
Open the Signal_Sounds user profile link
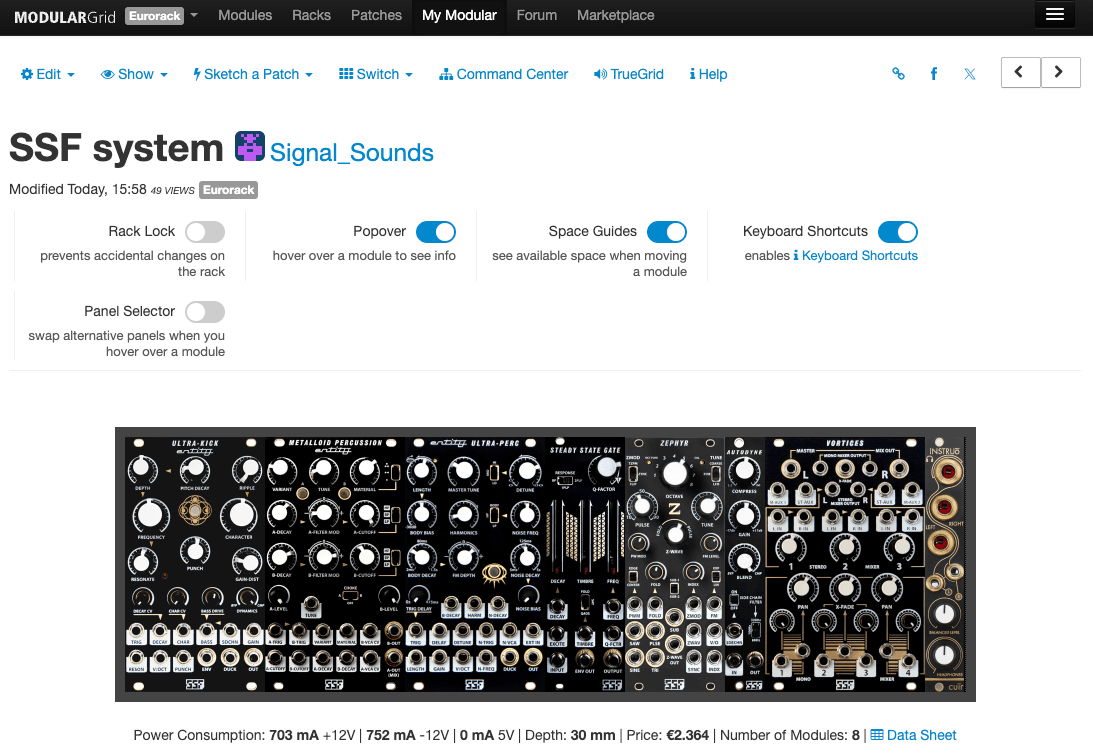click(x=352, y=153)
